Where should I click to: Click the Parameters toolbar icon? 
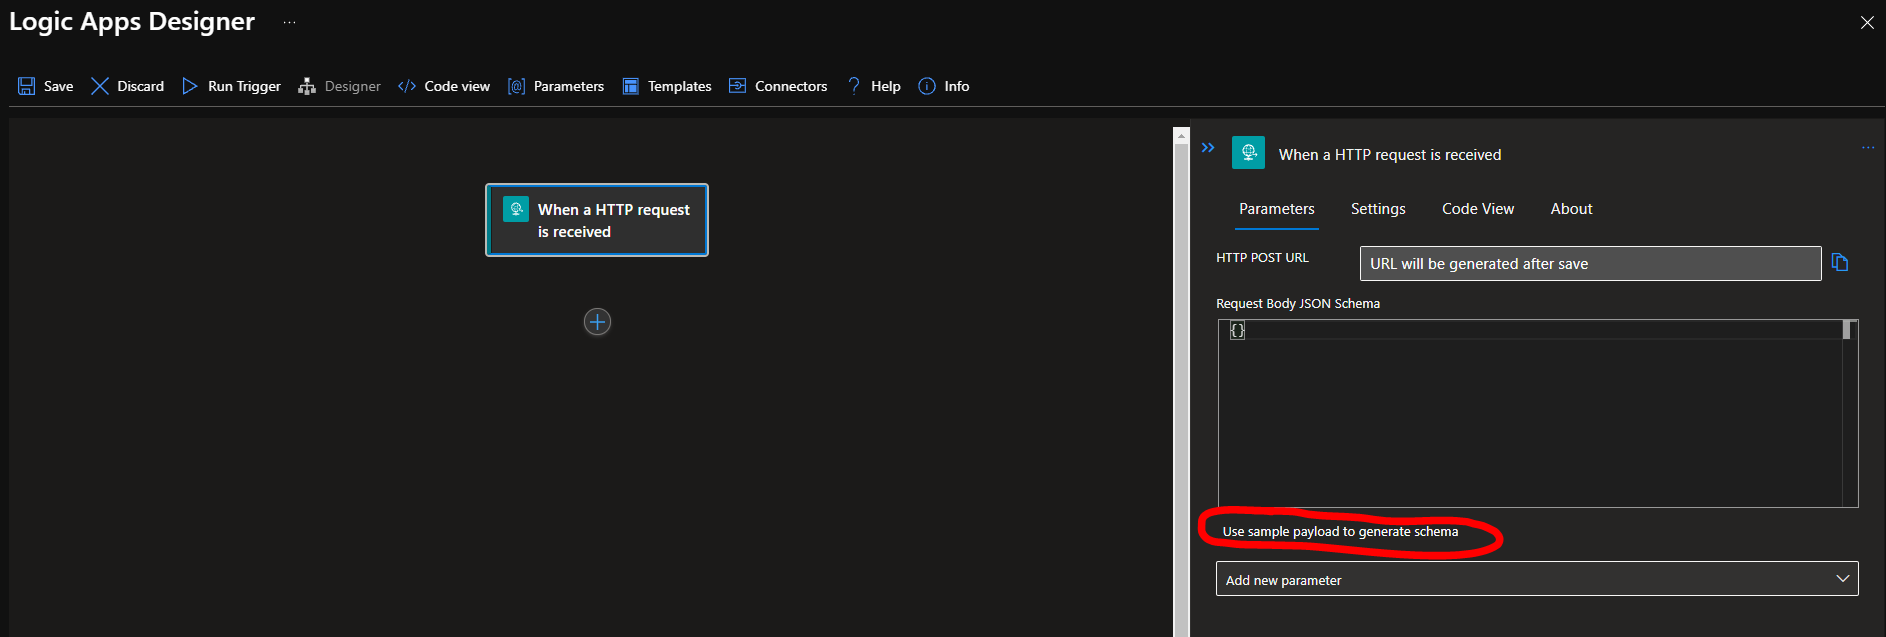point(516,86)
